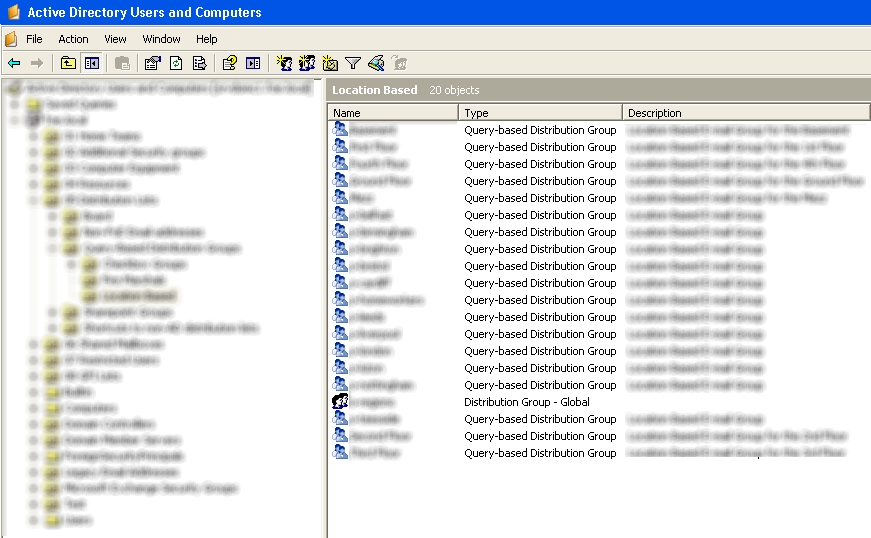Toggle Show/Hide Console Tree button
The height and width of the screenshot is (538, 871).
point(92,63)
